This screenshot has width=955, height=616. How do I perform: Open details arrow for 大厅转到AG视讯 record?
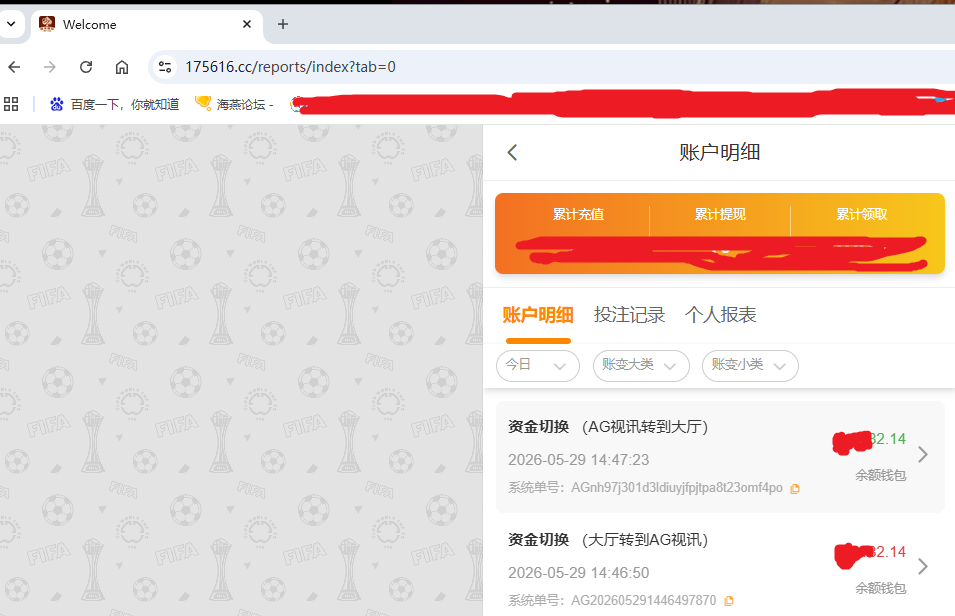coord(923,567)
